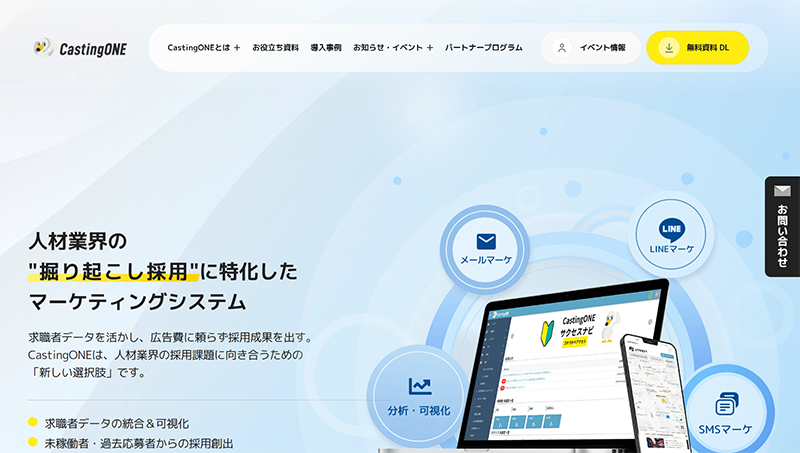The width and height of the screenshot is (800, 453).
Task: Click the envelope icon on お問い合わせ tab
Action: 782,191
